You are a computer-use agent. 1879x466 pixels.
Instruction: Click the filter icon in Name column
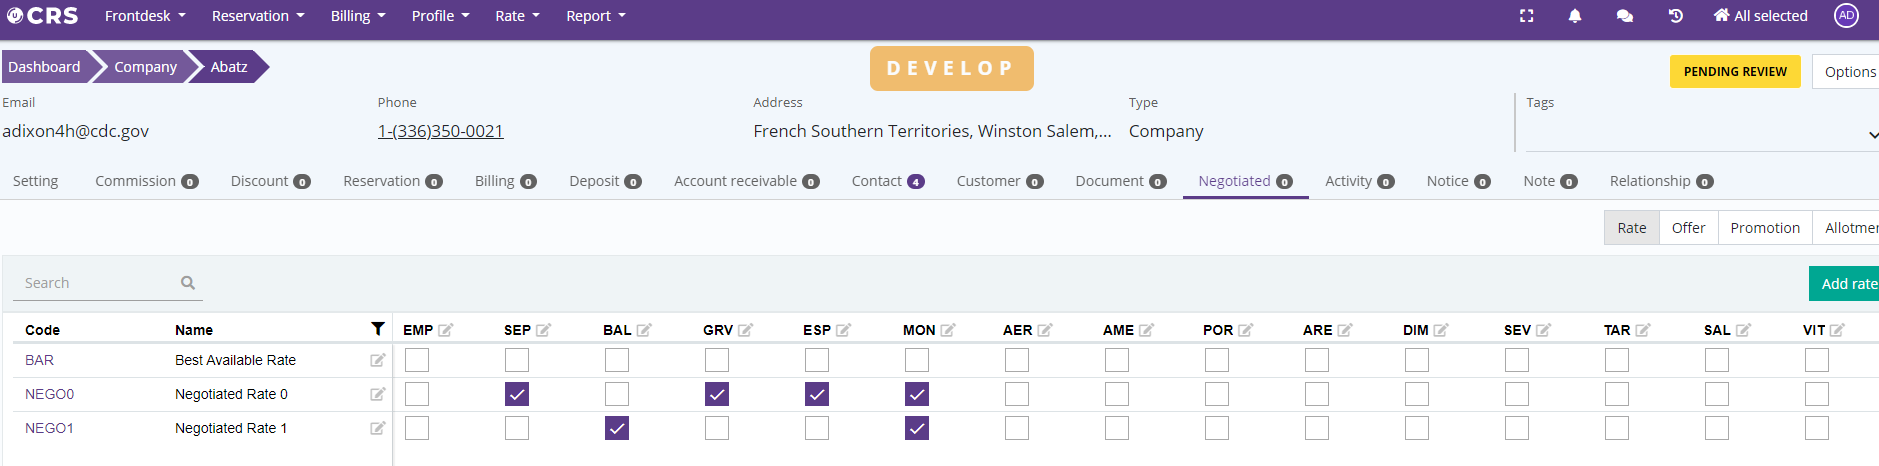[378, 329]
